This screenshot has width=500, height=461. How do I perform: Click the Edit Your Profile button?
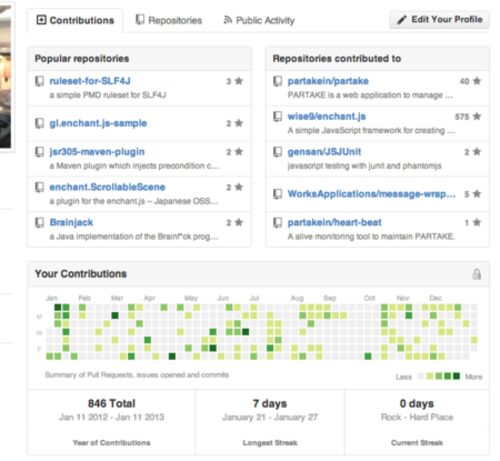(439, 20)
